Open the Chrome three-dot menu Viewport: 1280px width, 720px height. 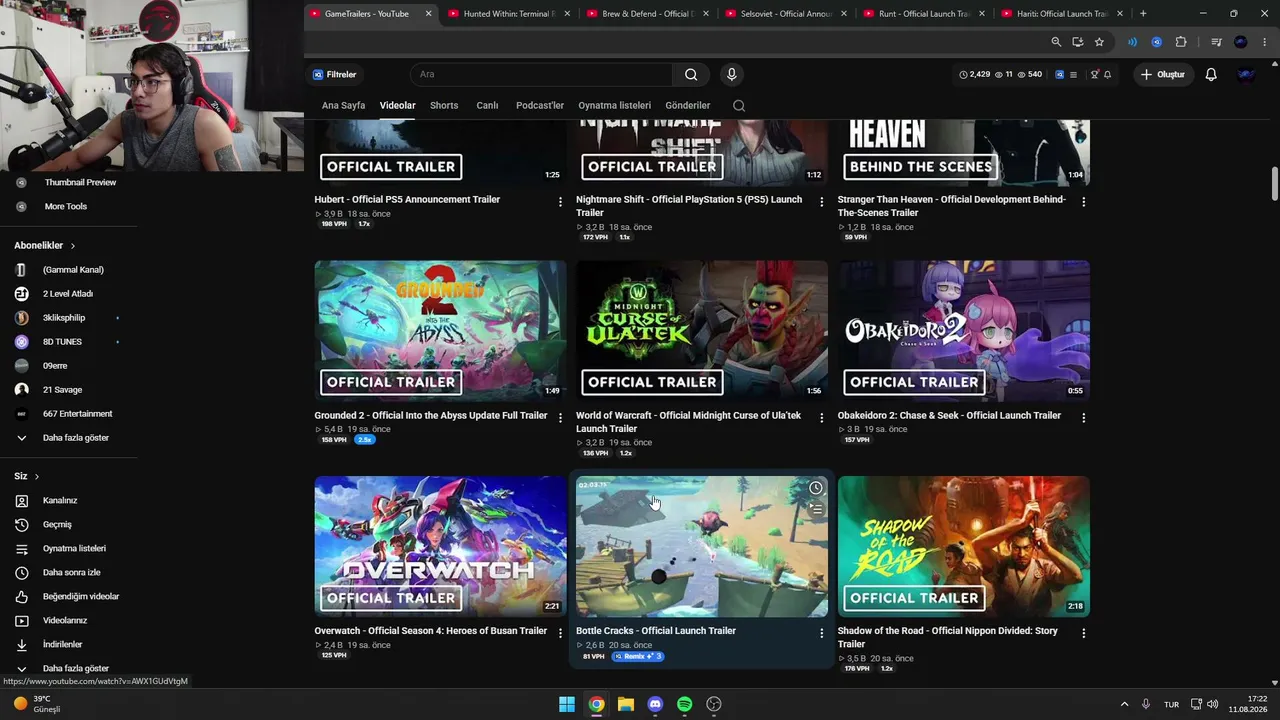coord(1265,42)
